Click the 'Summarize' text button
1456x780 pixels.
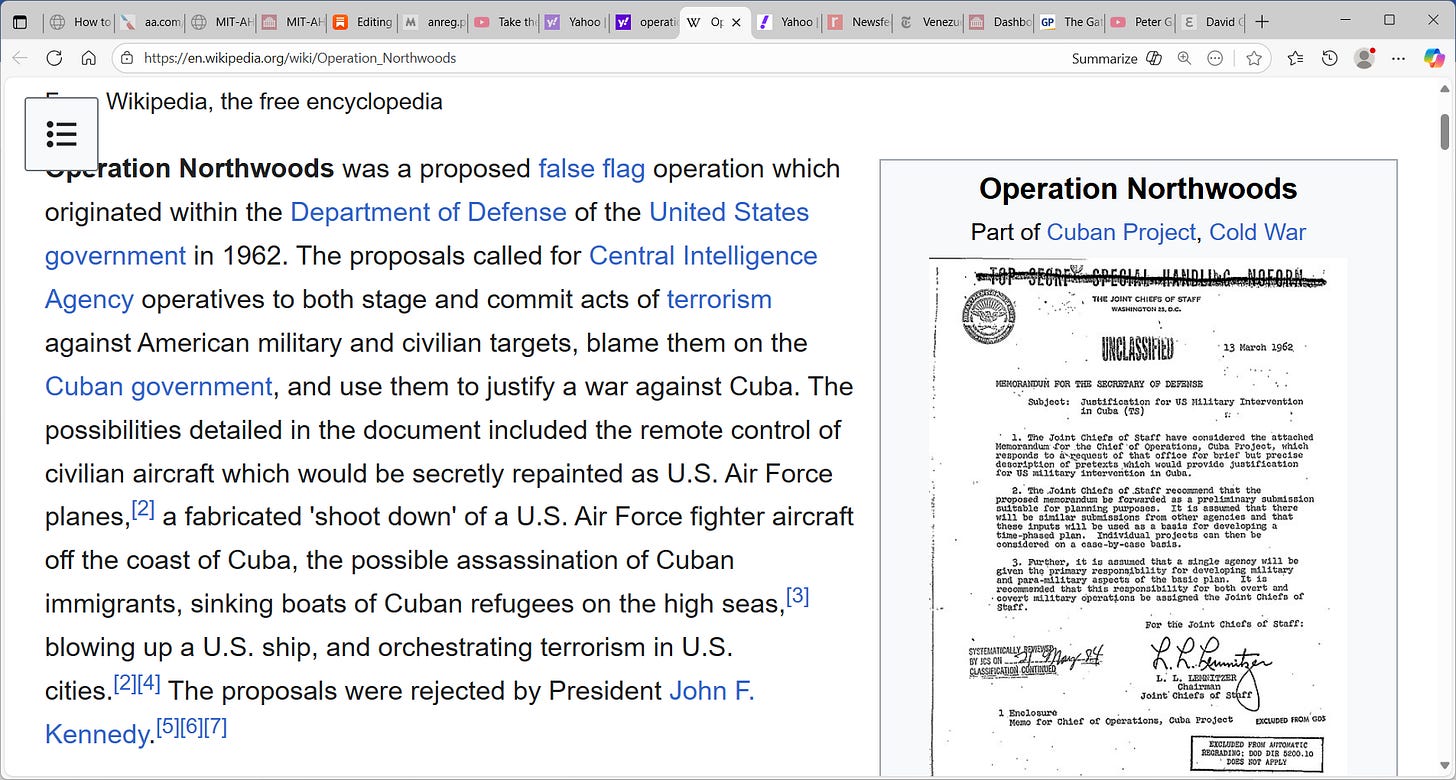coord(1104,58)
